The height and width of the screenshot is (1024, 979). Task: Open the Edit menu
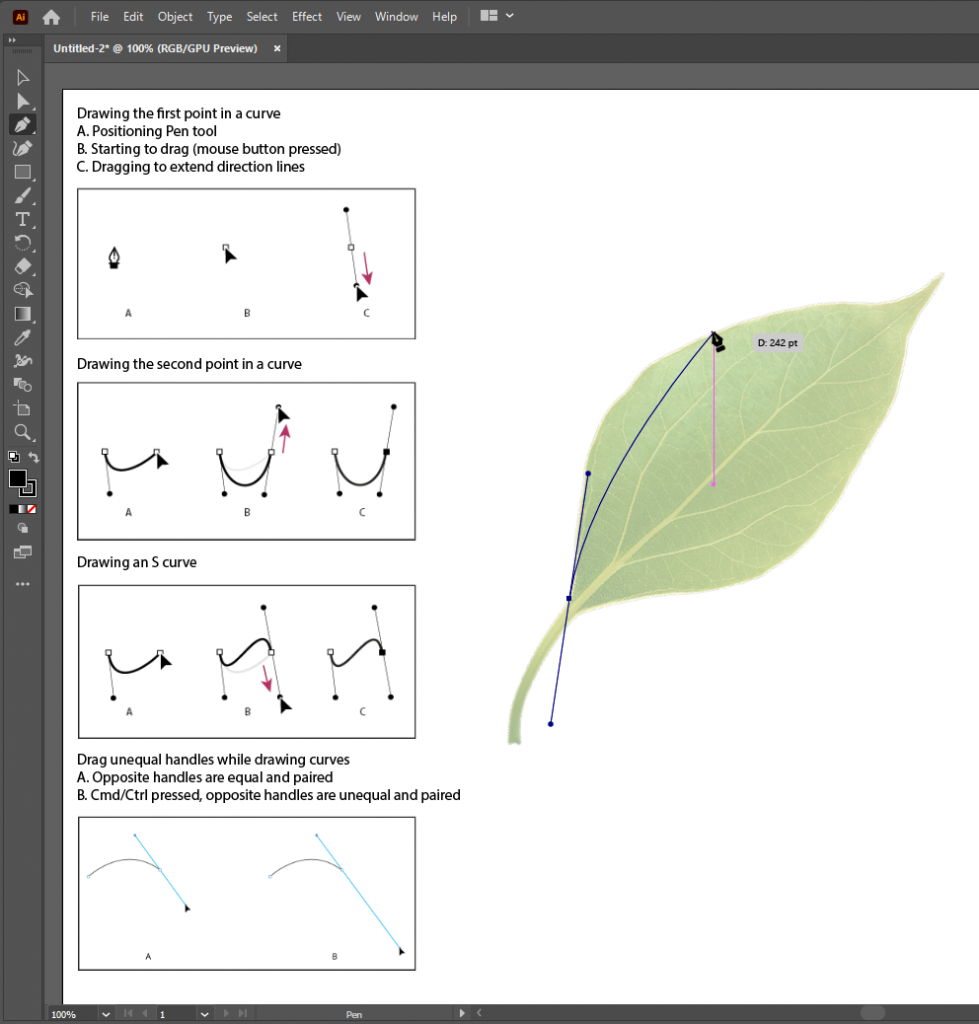(133, 17)
